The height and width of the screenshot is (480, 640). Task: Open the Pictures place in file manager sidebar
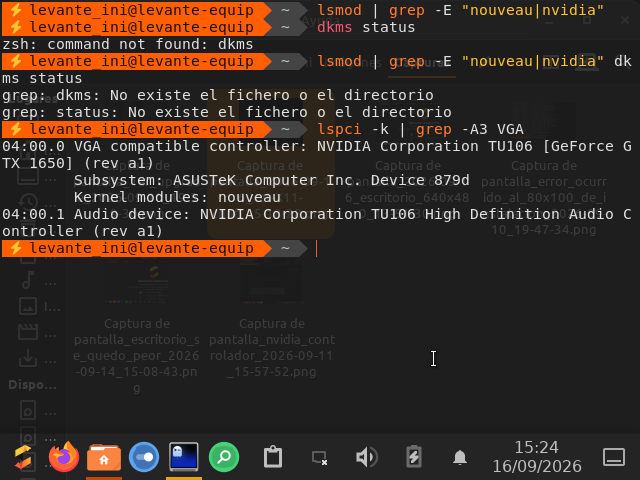(28, 306)
